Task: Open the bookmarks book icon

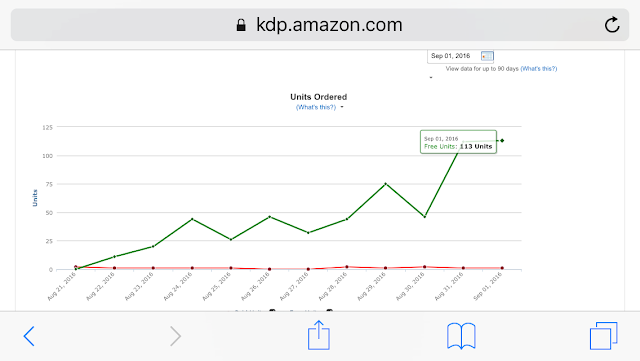Action: (x=461, y=336)
